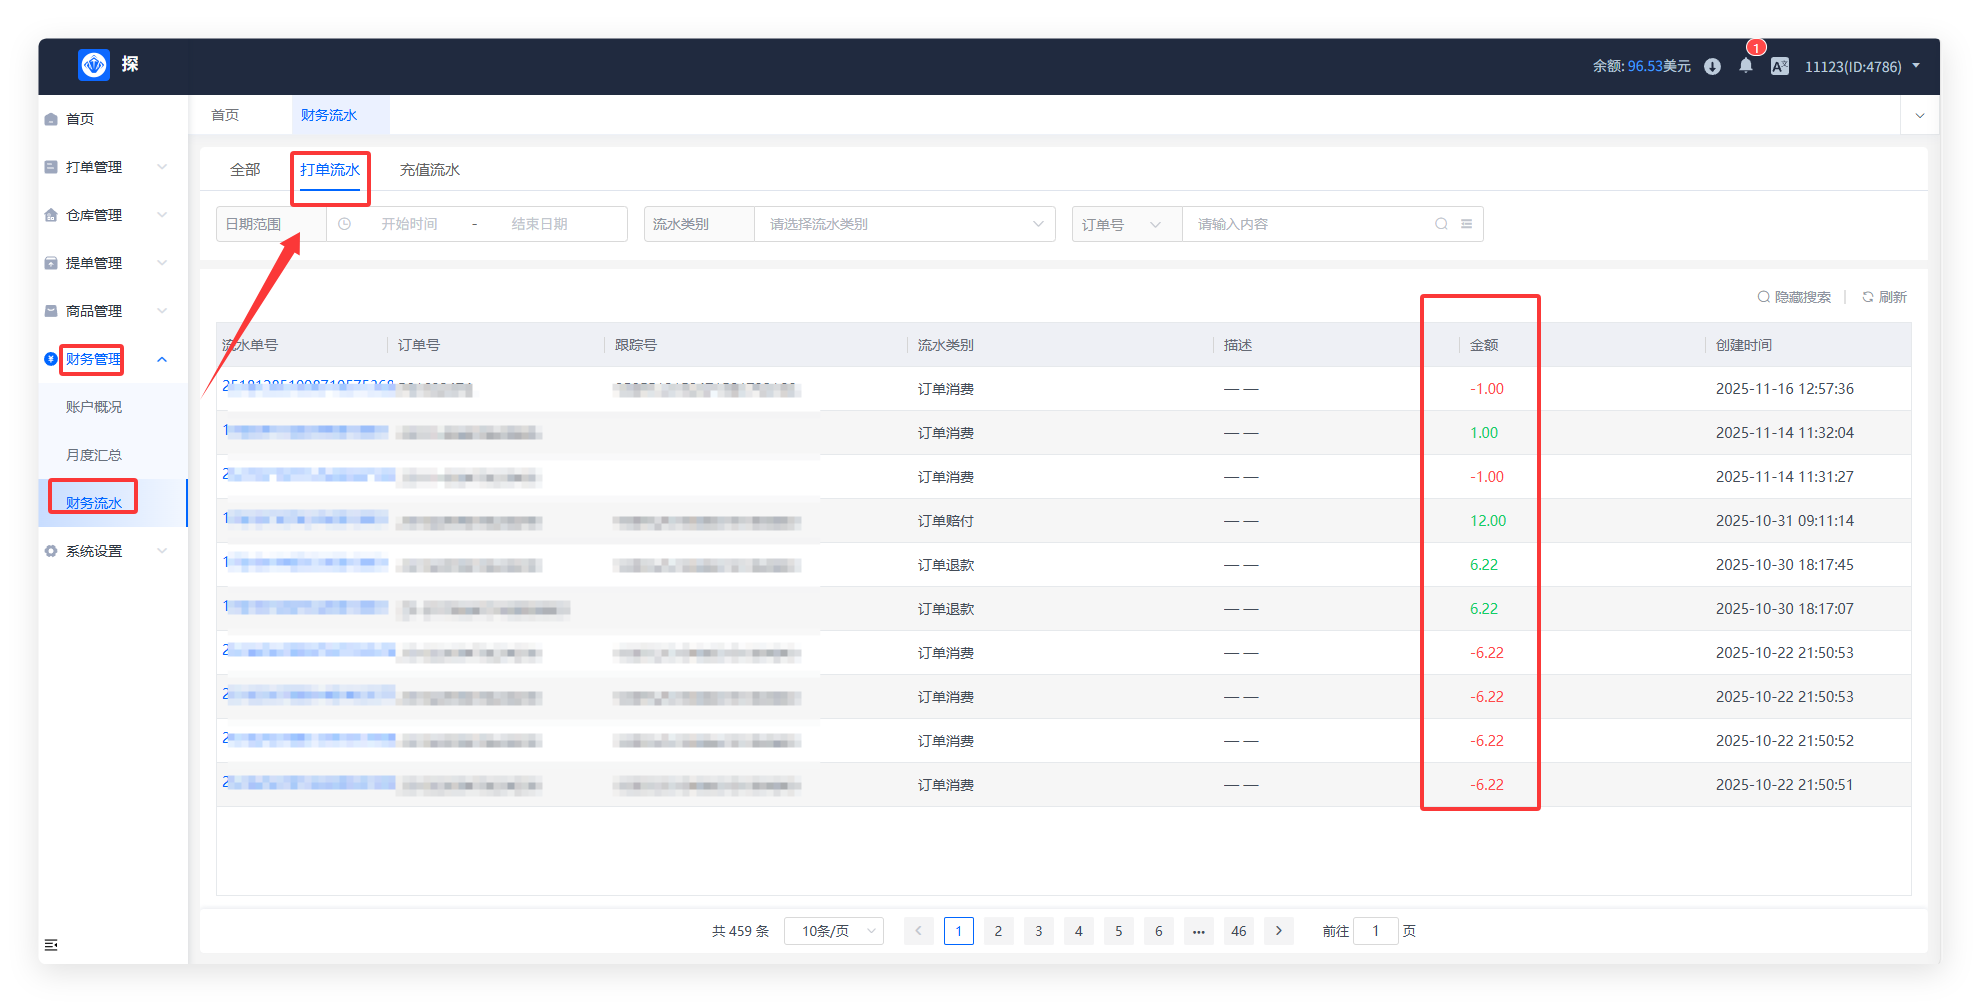Toggle 隐藏搜索 to hide search panel
The width and height of the screenshot is (1981, 1002).
[1794, 297]
